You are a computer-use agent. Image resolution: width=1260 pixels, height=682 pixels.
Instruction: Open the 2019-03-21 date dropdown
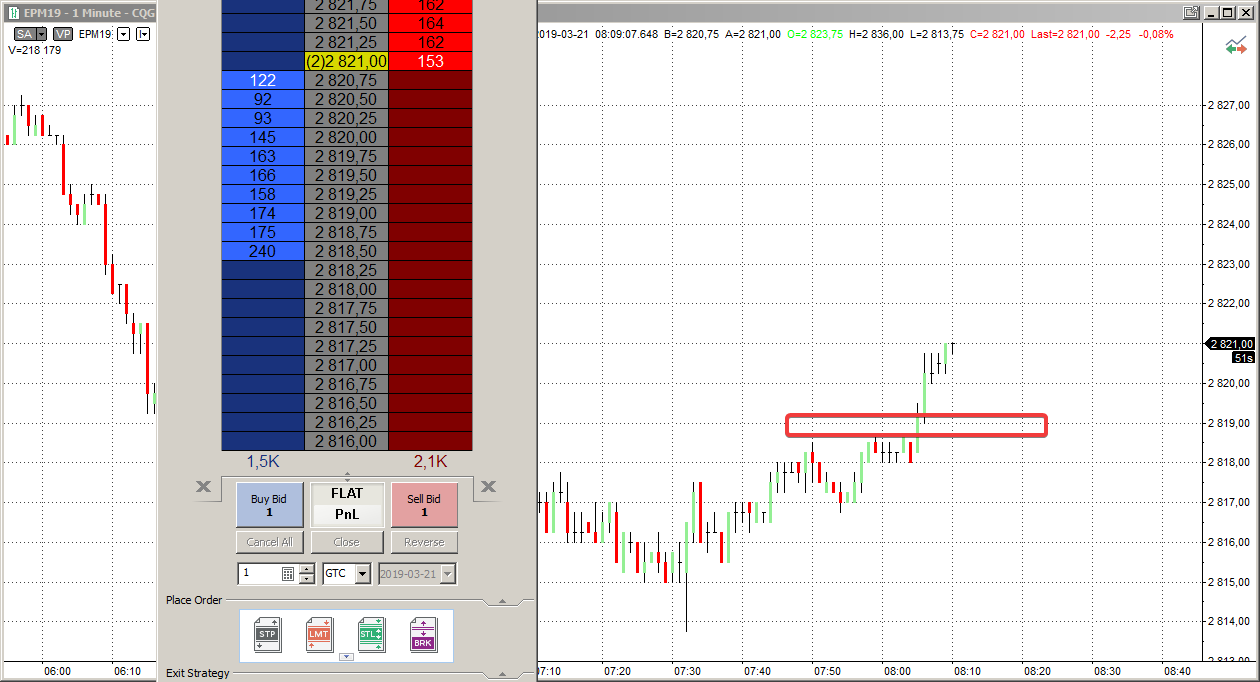click(448, 574)
